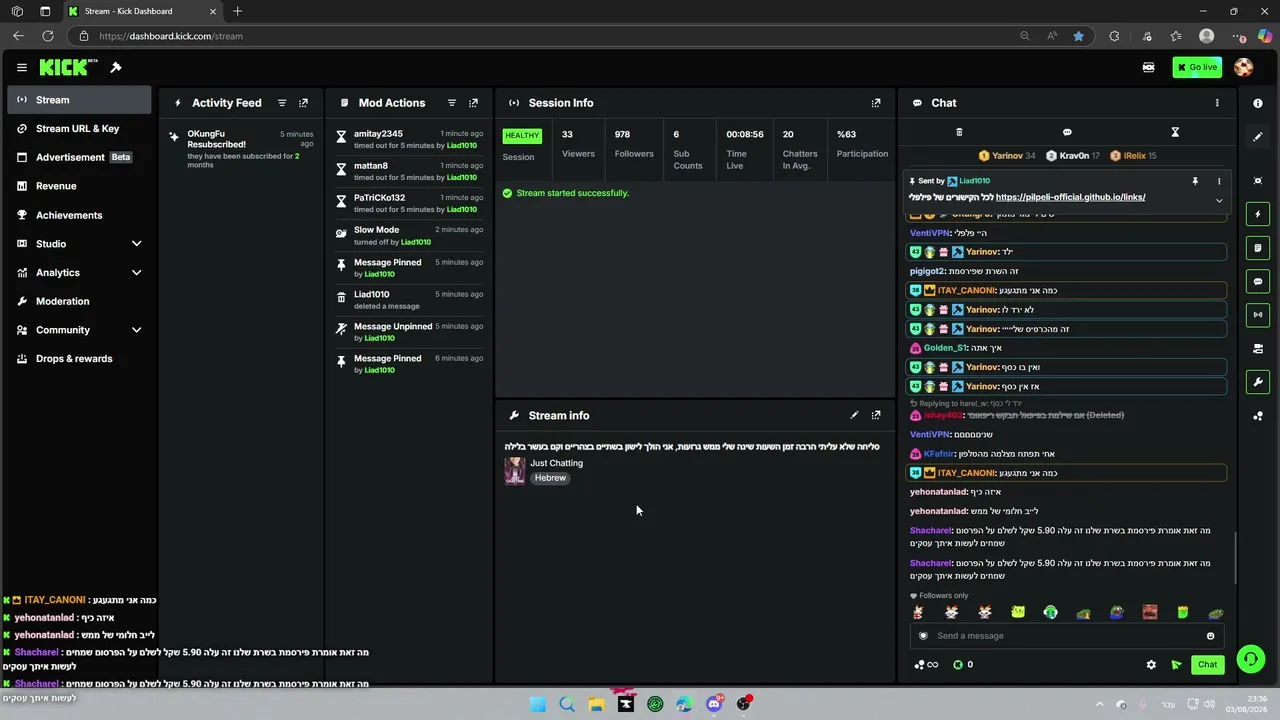Viewport: 1280px width, 720px height.
Task: Click the Just Chatting category label
Action: [556, 463]
